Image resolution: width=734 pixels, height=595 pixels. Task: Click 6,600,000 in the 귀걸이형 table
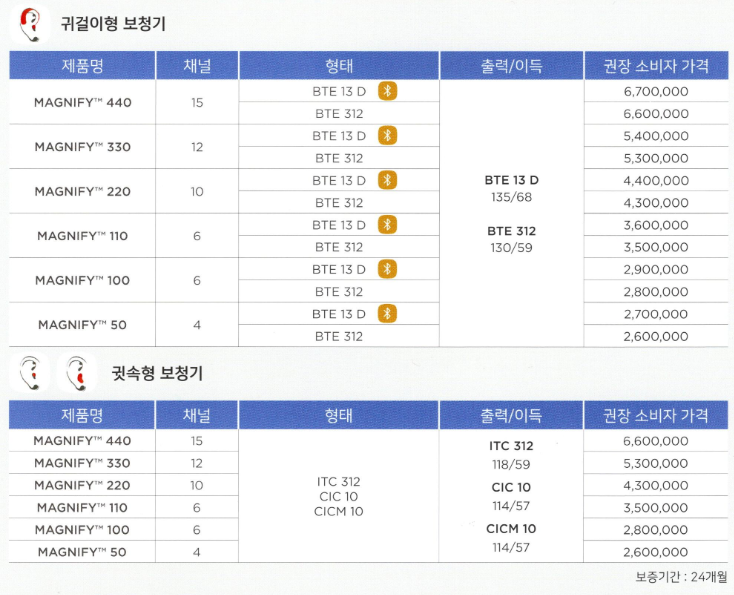656,114
